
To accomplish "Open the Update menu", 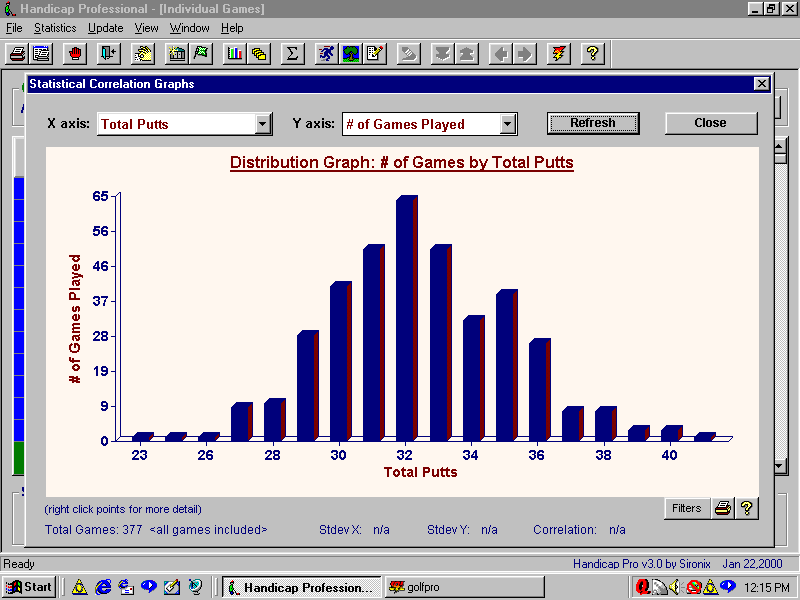I will (x=106, y=28).
